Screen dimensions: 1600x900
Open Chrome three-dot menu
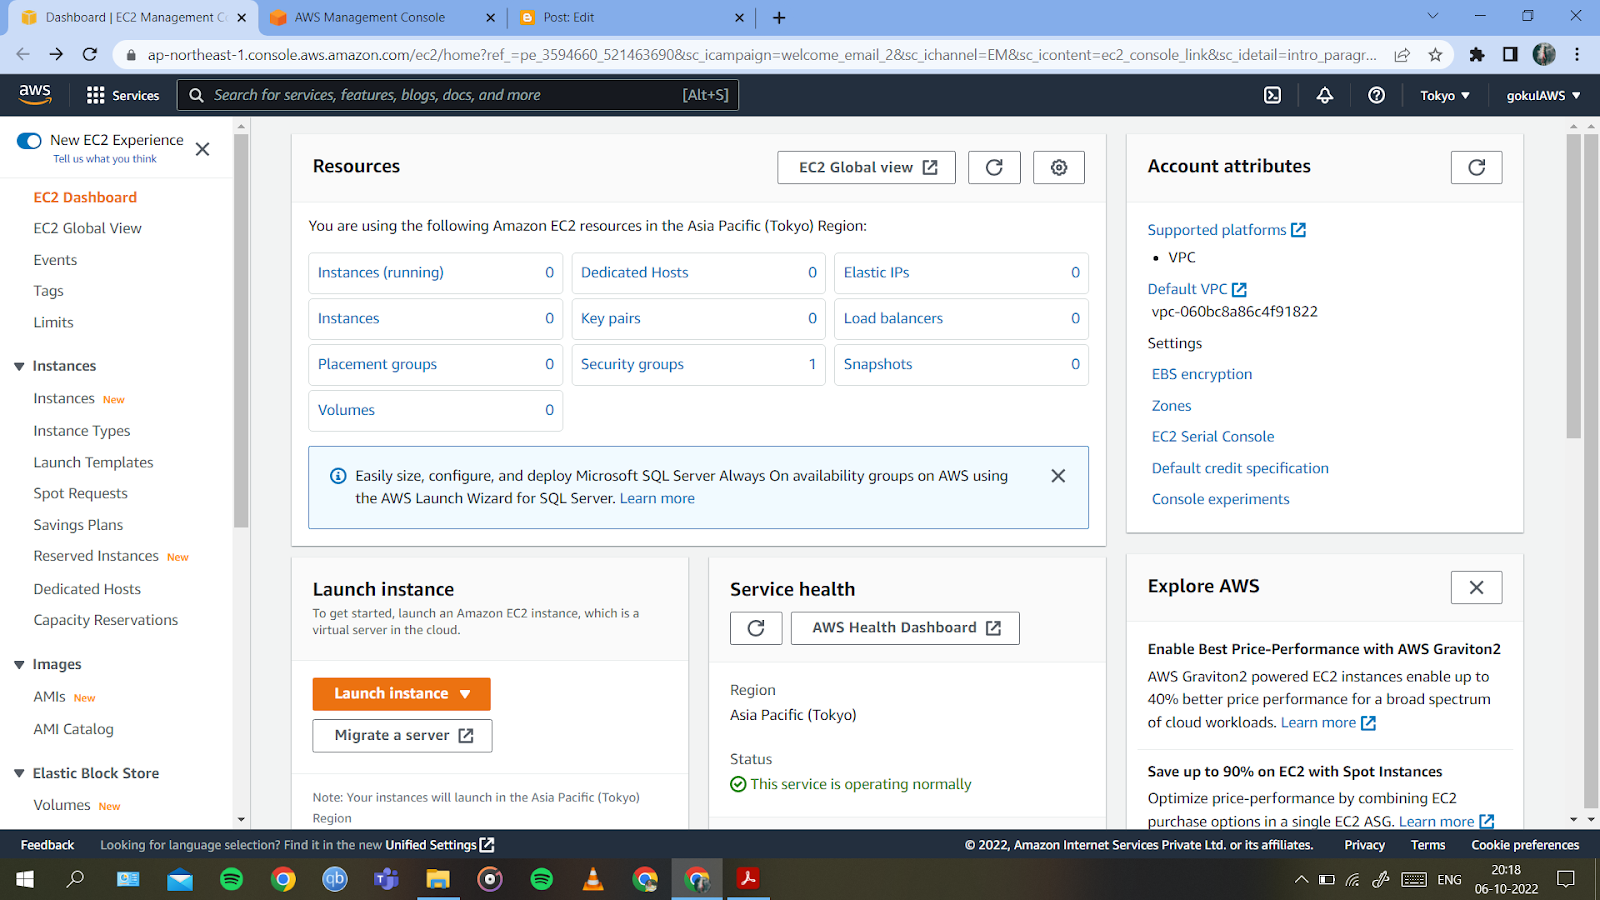click(x=1577, y=55)
